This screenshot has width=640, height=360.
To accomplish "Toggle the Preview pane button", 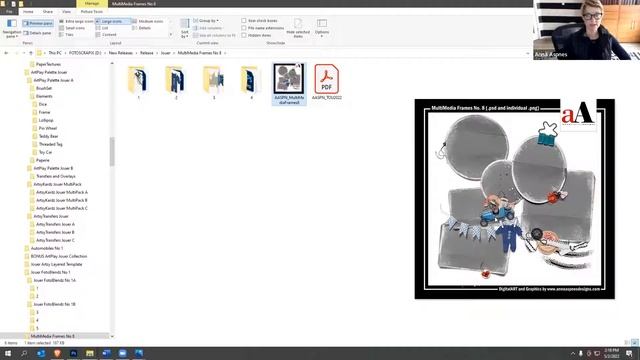I will [38, 23].
